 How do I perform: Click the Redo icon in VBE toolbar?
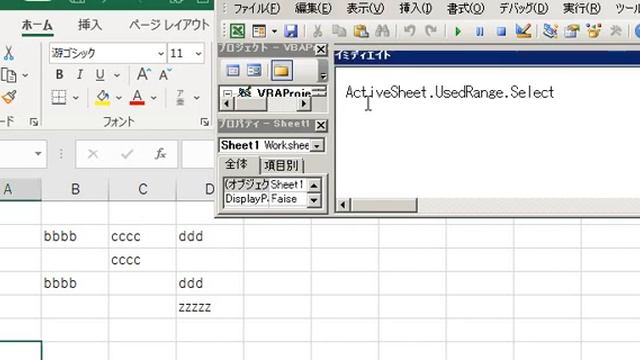tap(431, 31)
